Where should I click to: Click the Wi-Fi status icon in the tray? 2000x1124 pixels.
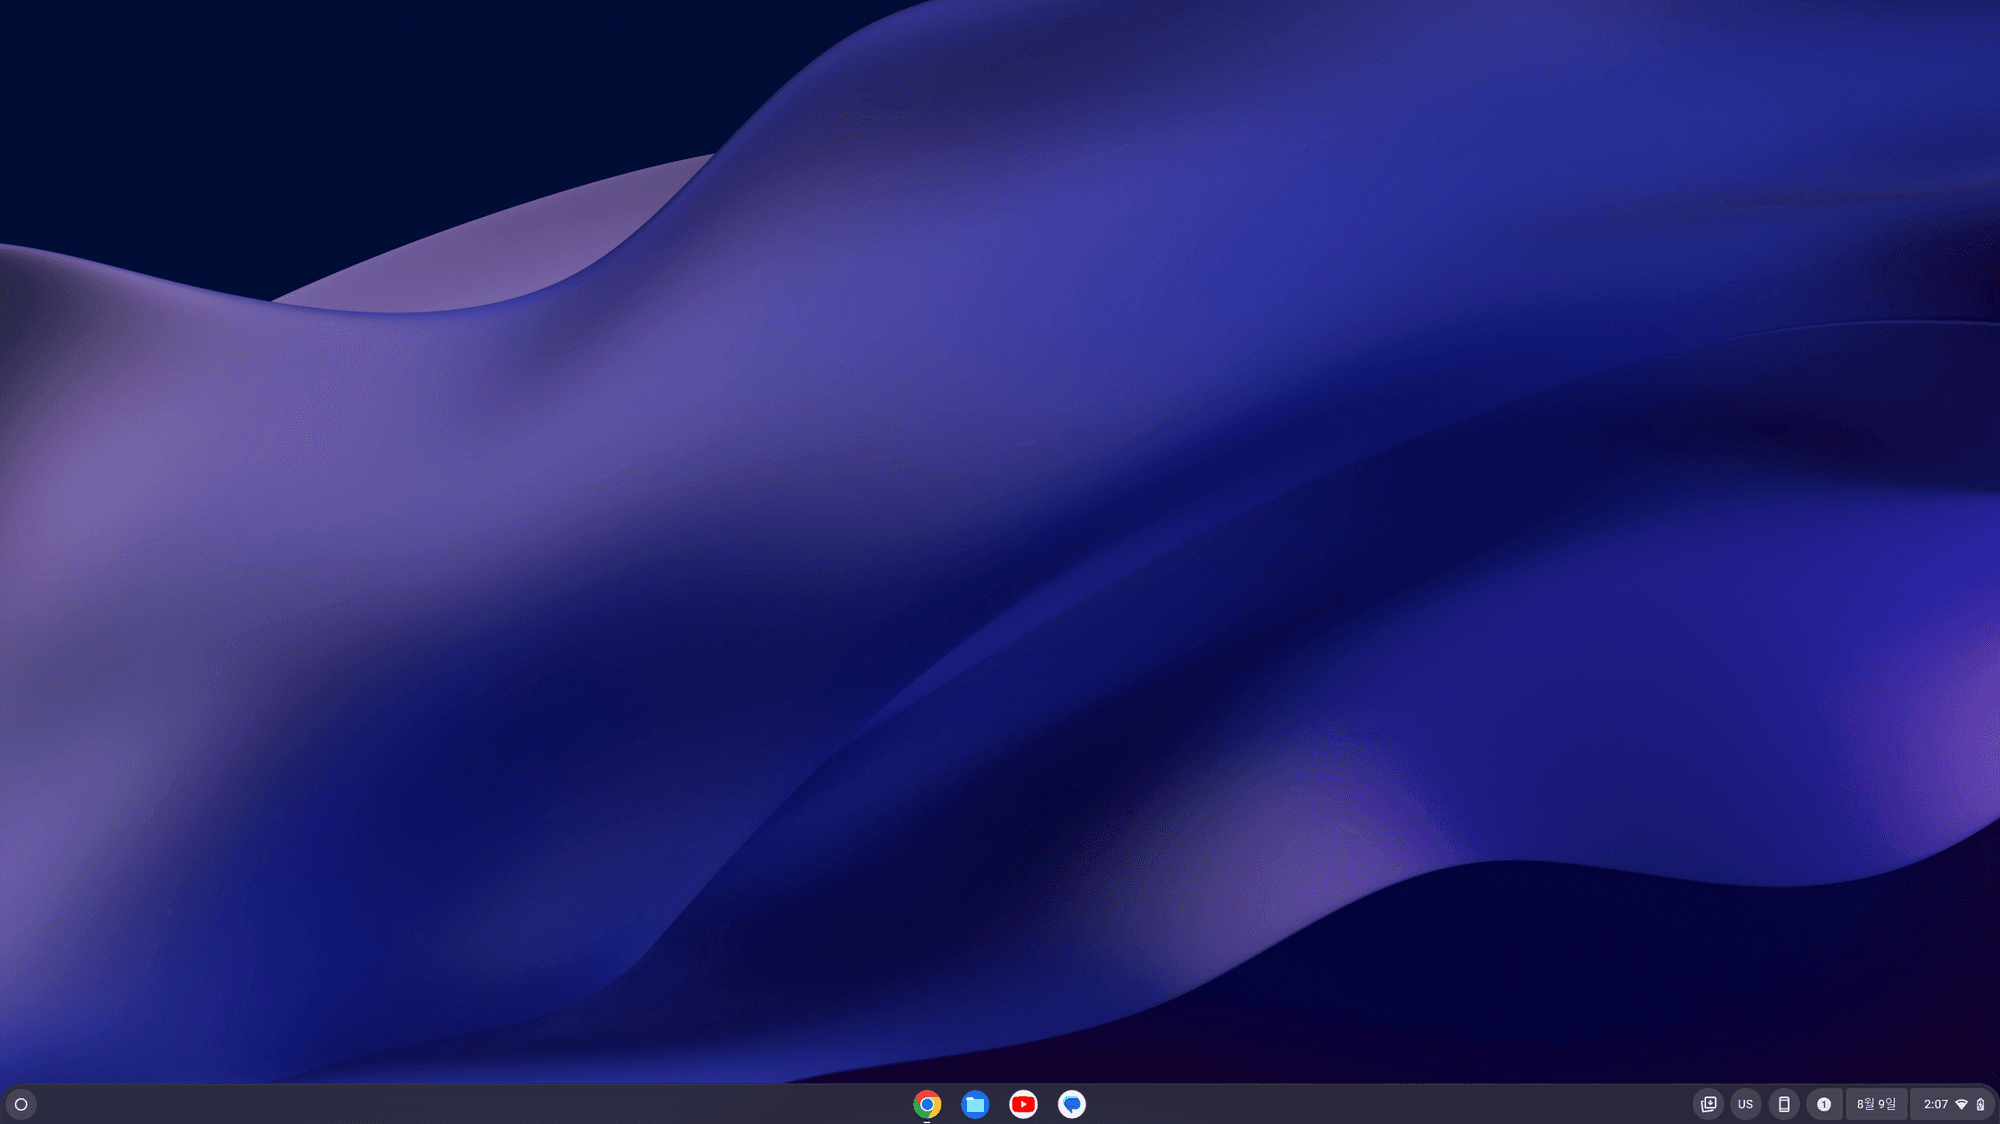(x=1961, y=1104)
